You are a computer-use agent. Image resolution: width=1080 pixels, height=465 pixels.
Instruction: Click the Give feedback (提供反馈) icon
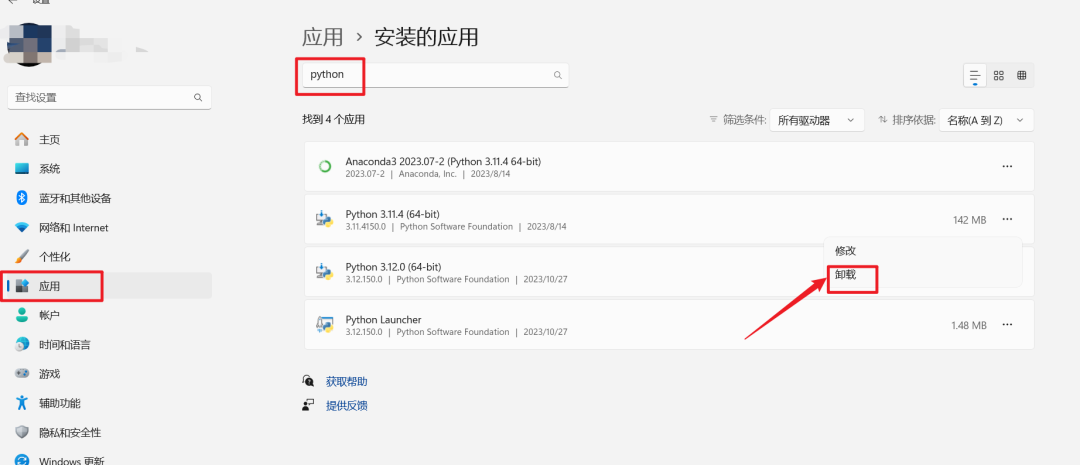coord(308,405)
